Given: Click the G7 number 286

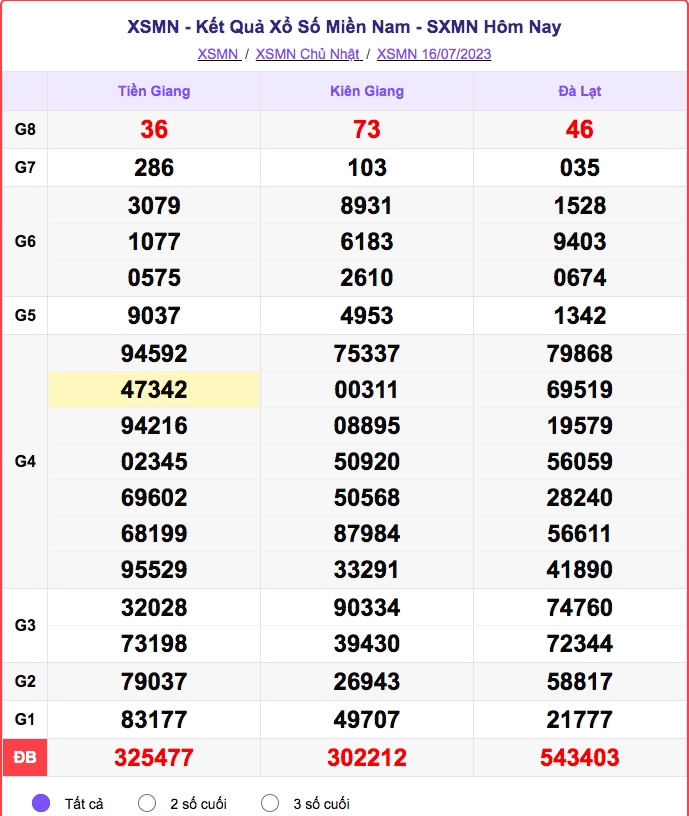Looking at the screenshot, I should point(154,168).
